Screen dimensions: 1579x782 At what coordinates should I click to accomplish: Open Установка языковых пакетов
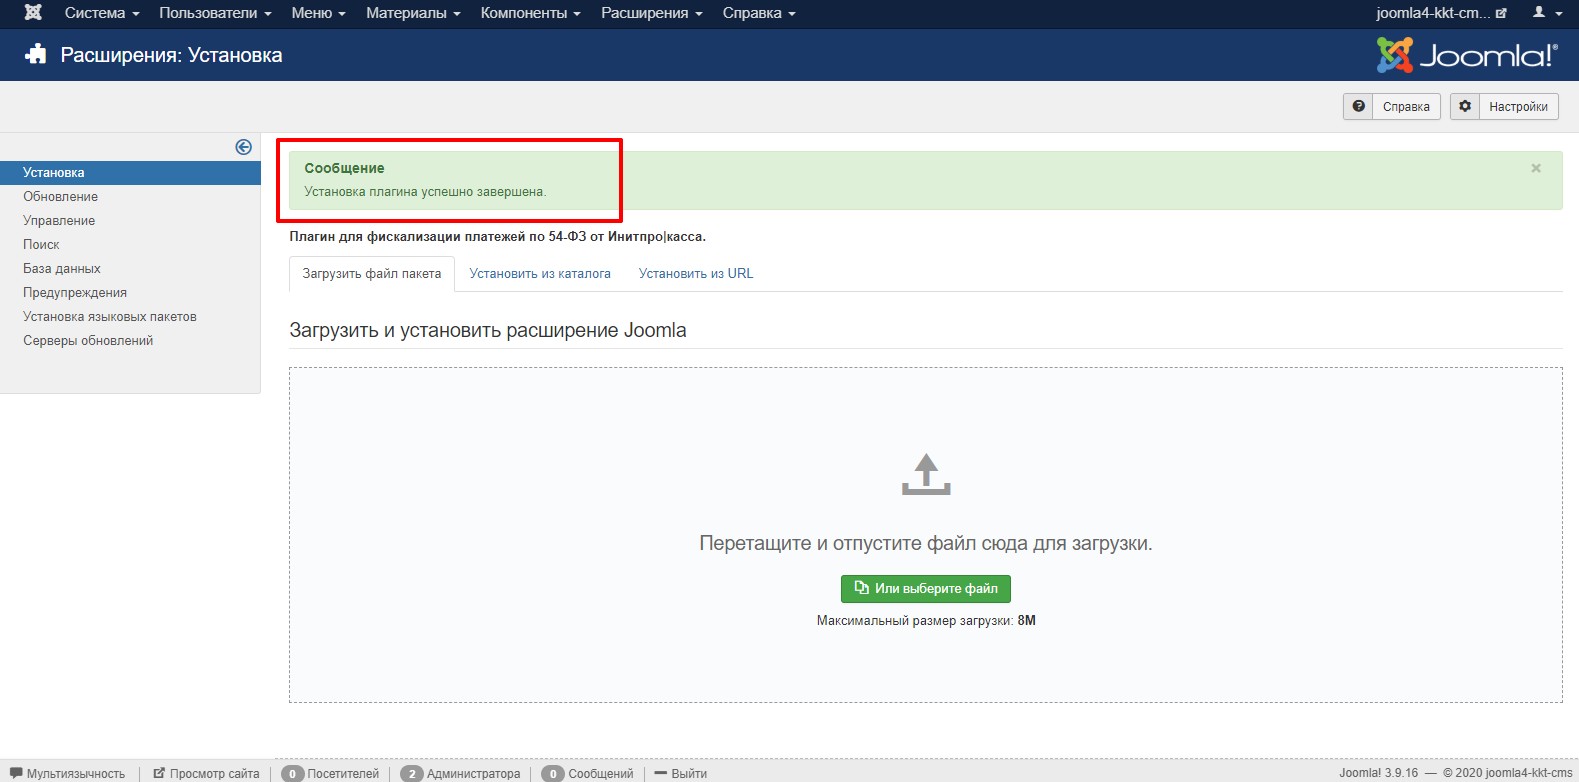(110, 317)
